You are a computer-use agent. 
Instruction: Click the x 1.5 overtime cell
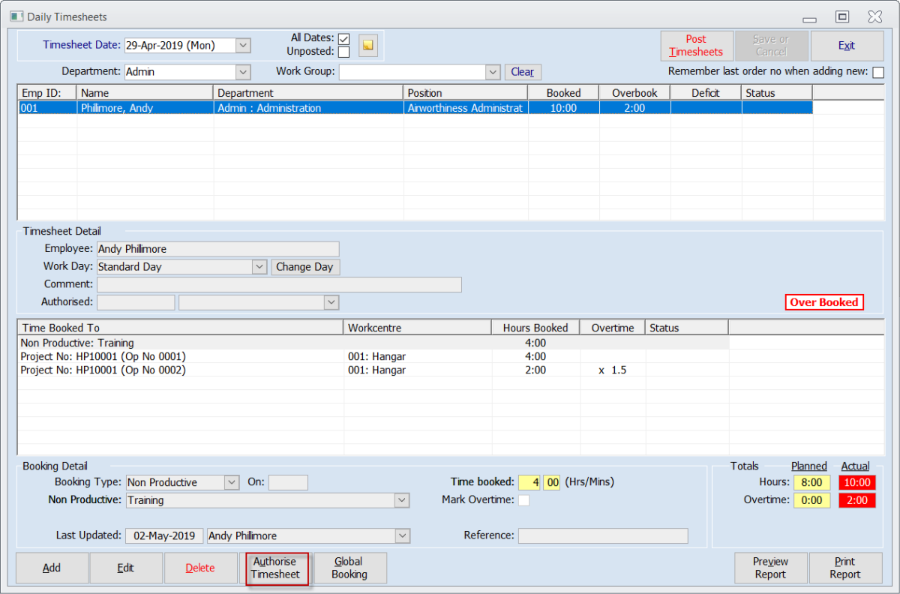coord(613,371)
